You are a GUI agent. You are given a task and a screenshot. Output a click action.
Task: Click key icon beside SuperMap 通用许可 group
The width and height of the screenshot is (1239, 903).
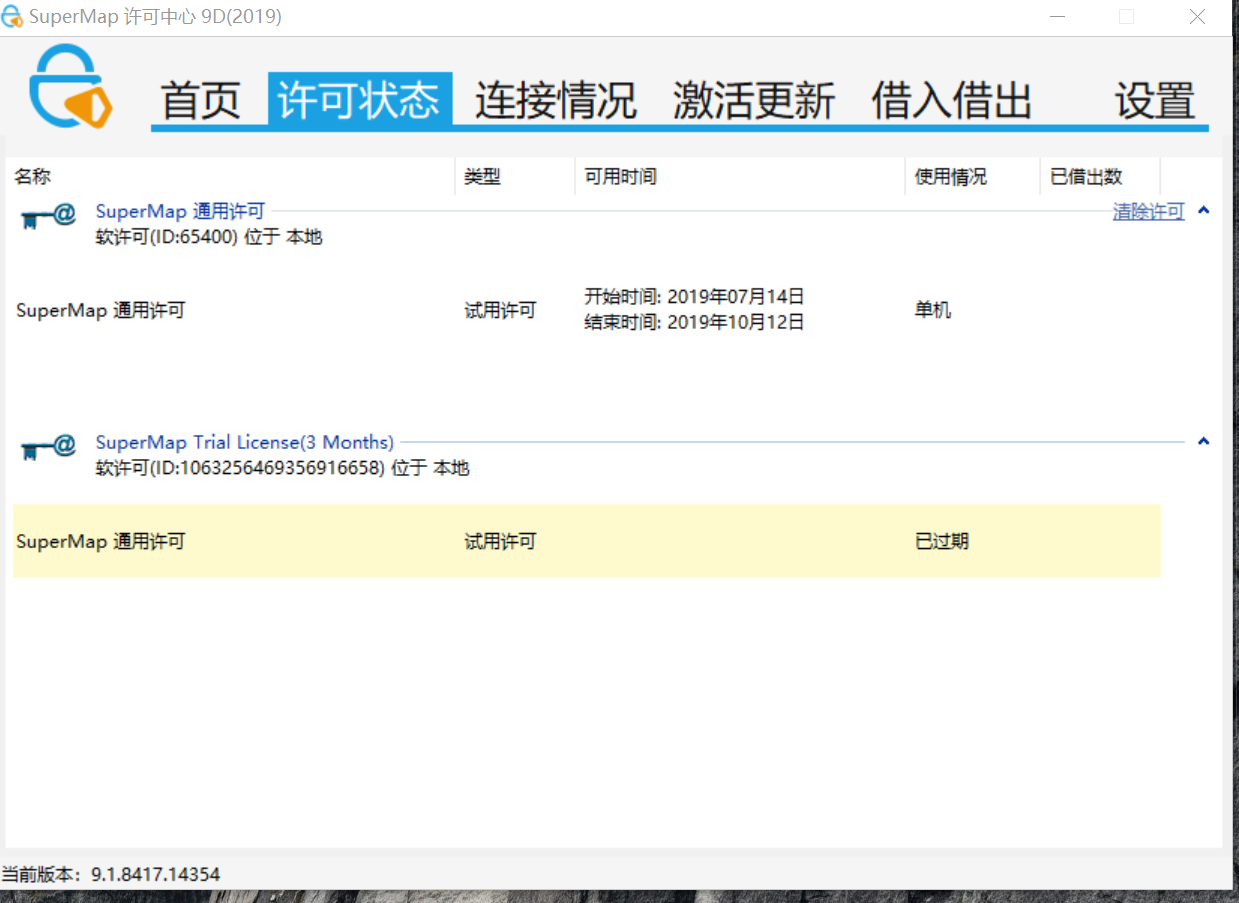click(48, 216)
